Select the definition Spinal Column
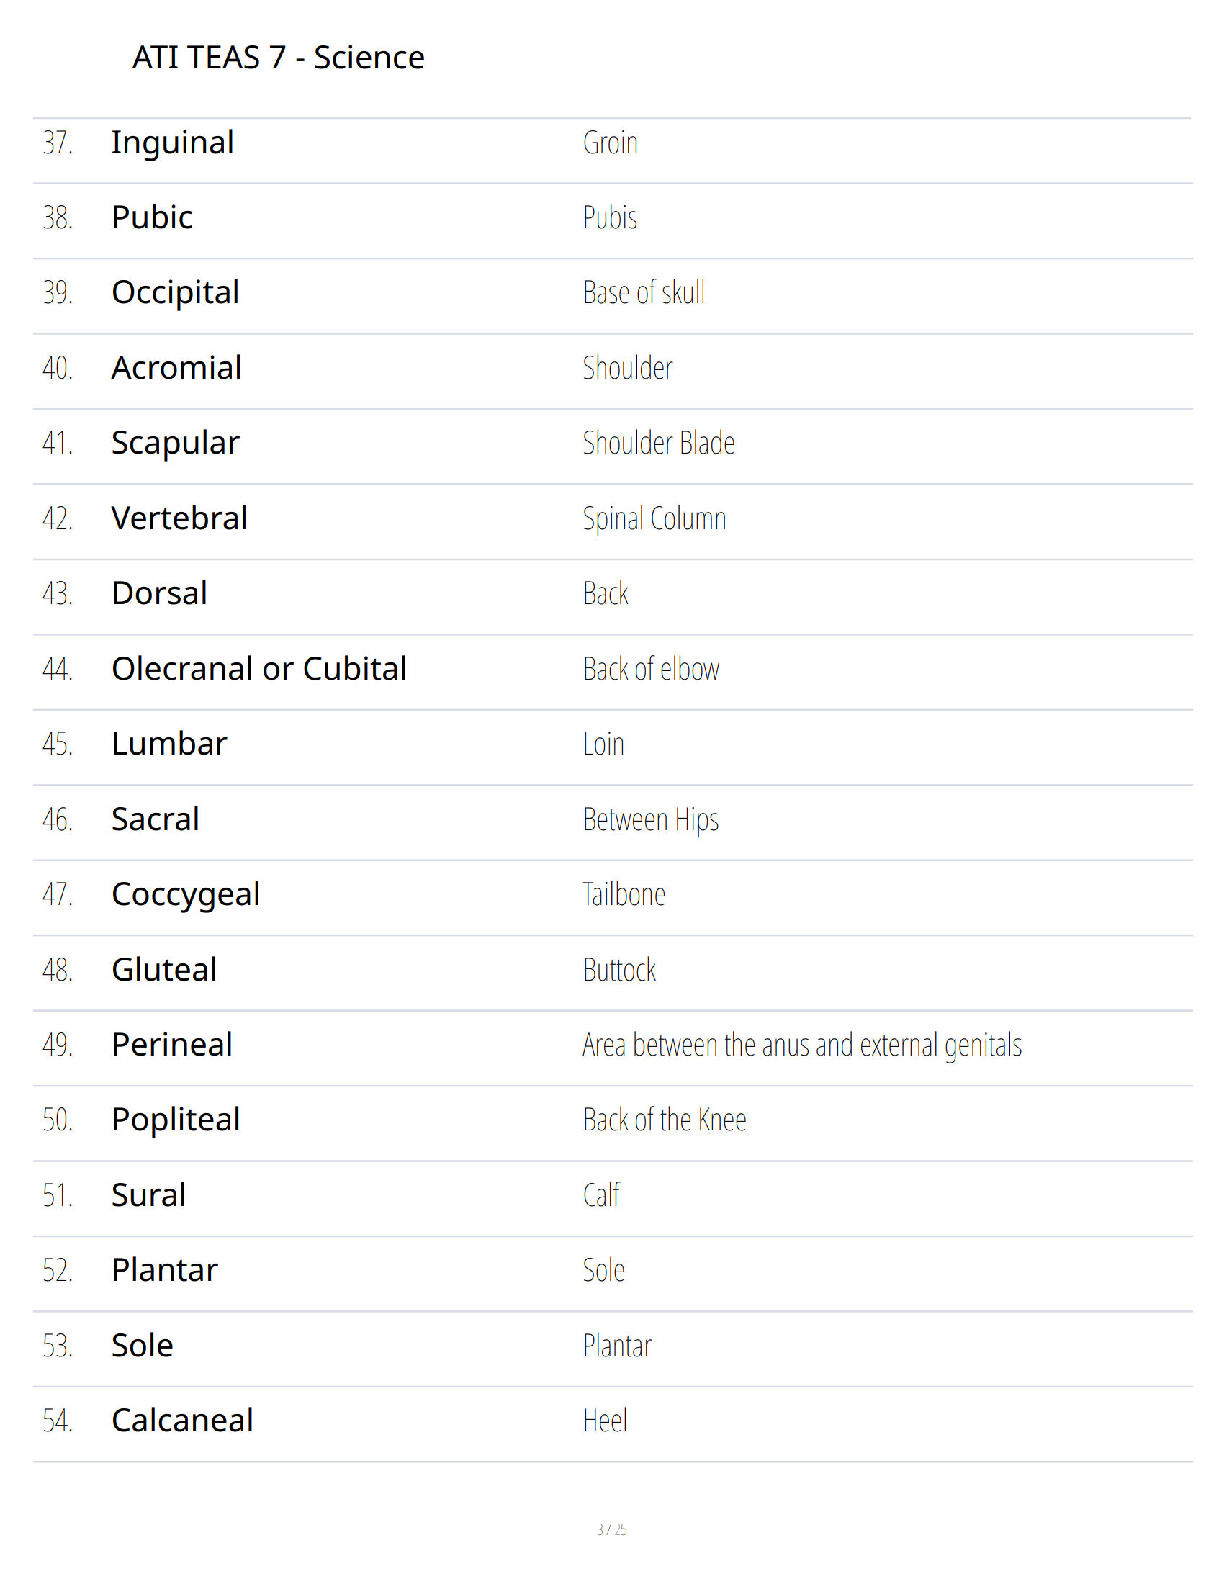This screenshot has width=1224, height=1584. pyautogui.click(x=655, y=519)
